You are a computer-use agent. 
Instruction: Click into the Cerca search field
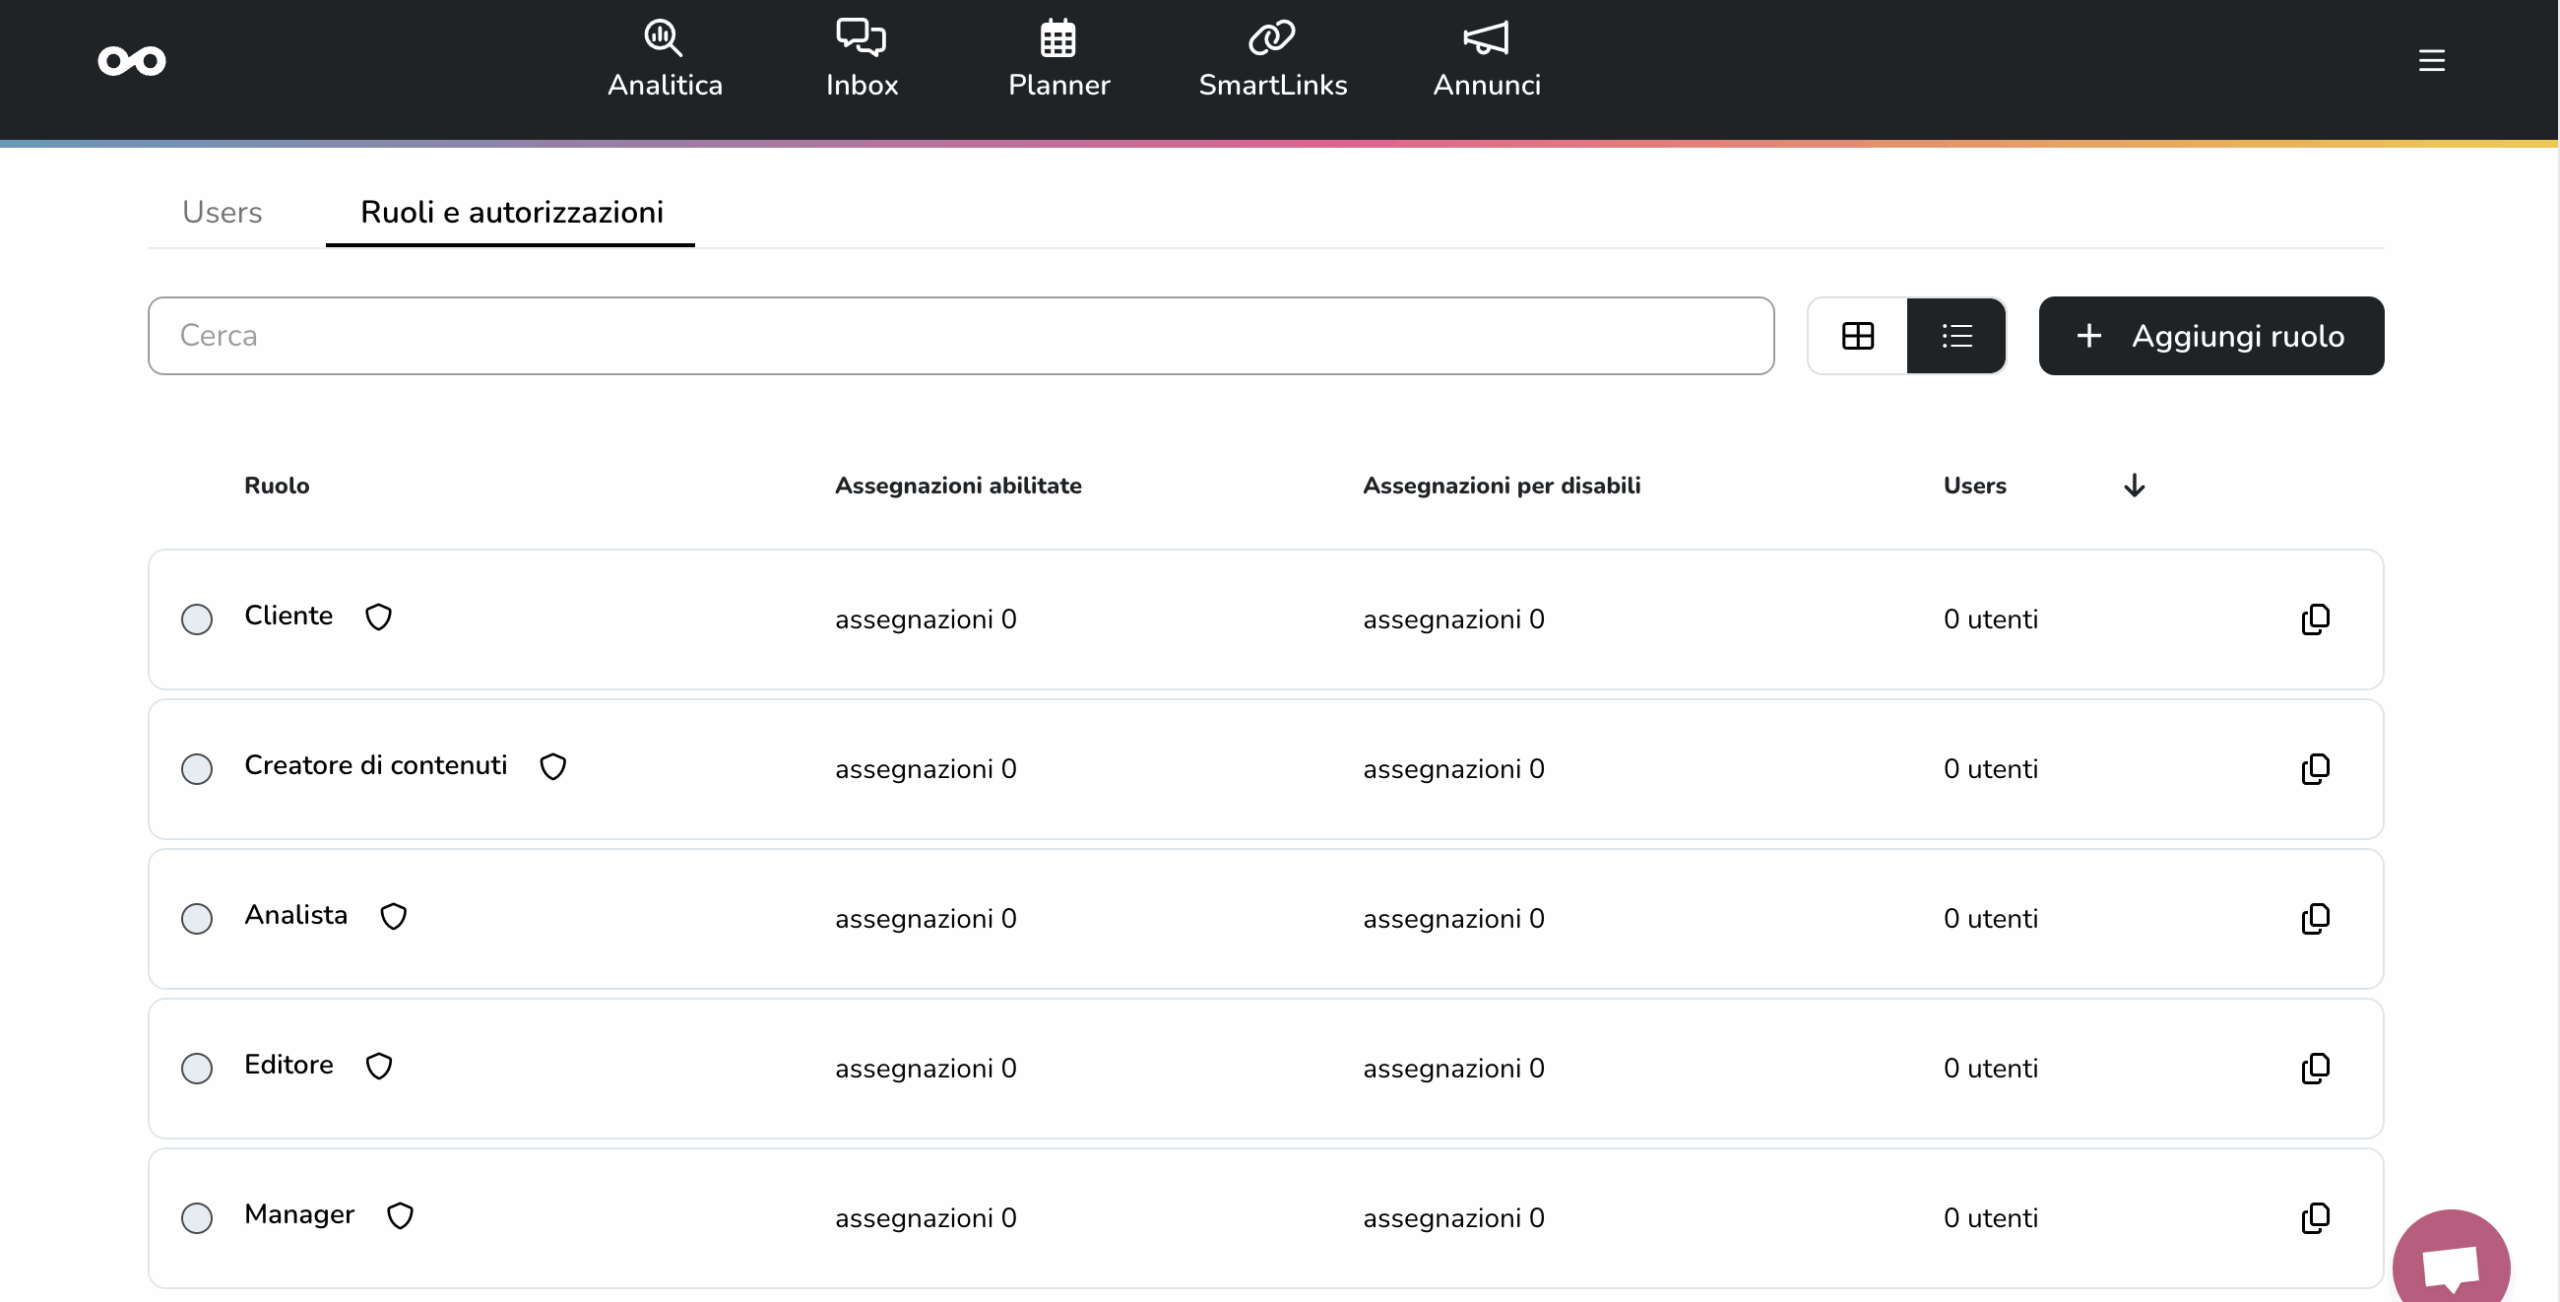[960, 336]
